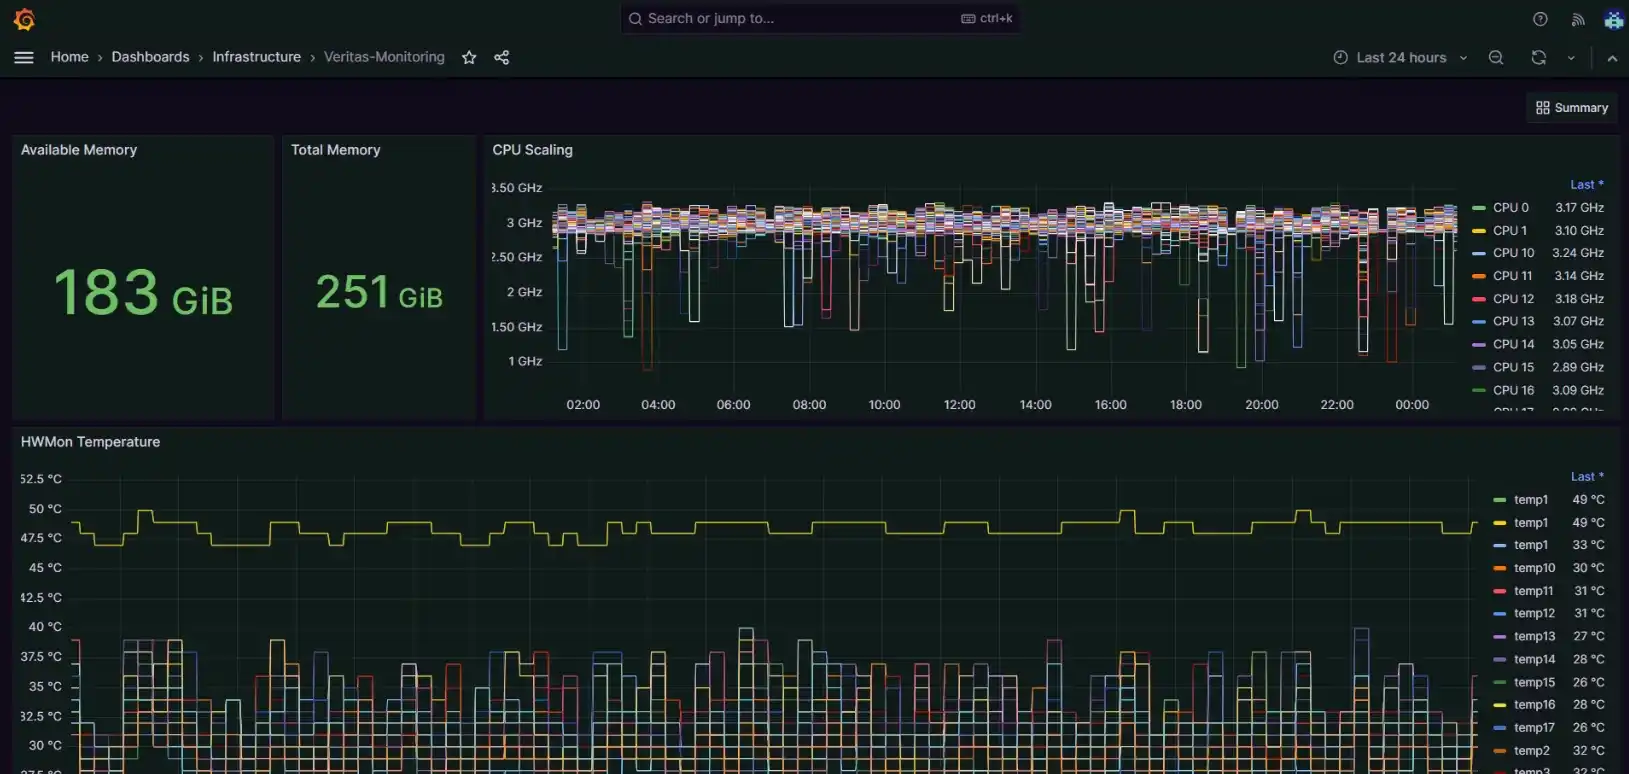Viewport: 1629px width, 774px height.
Task: Open the Total Memory panel title
Action: click(336, 150)
